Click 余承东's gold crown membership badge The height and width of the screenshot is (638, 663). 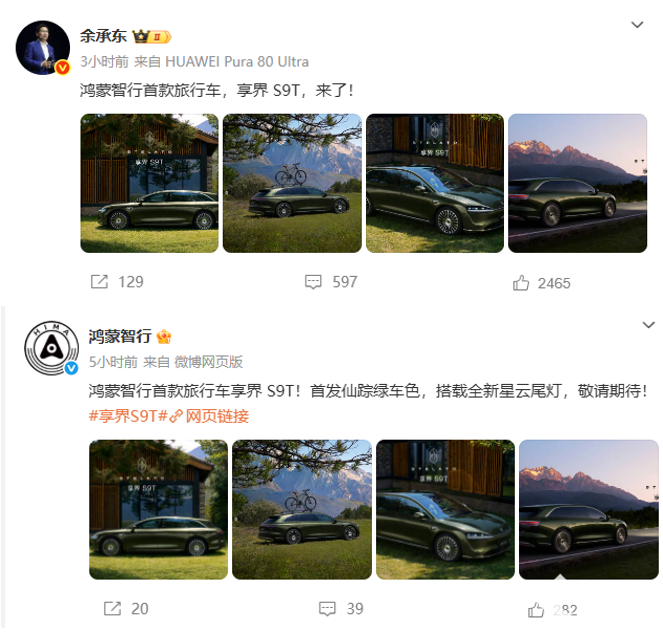click(x=152, y=37)
